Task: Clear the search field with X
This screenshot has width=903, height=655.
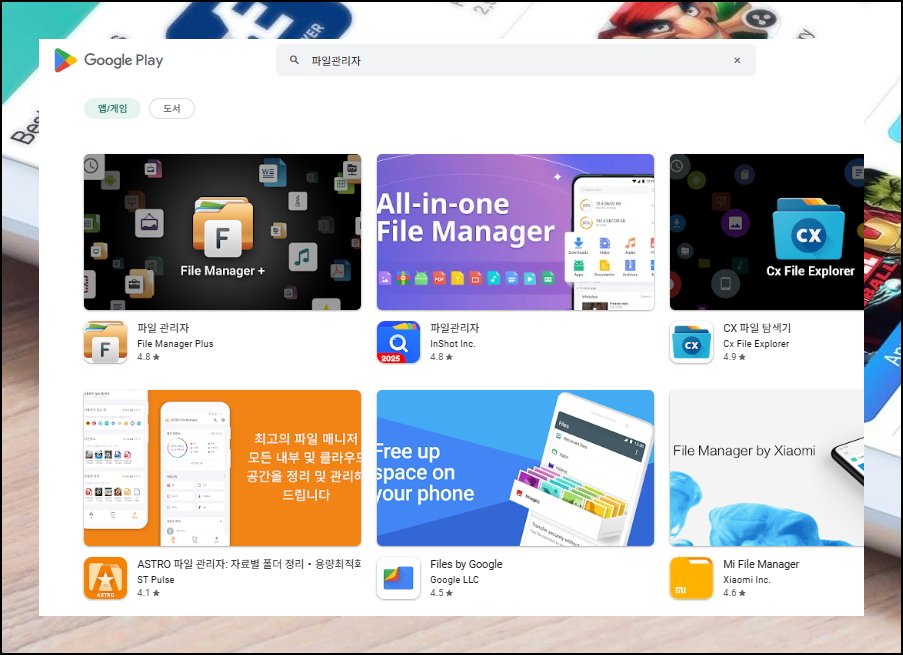Action: tap(737, 60)
